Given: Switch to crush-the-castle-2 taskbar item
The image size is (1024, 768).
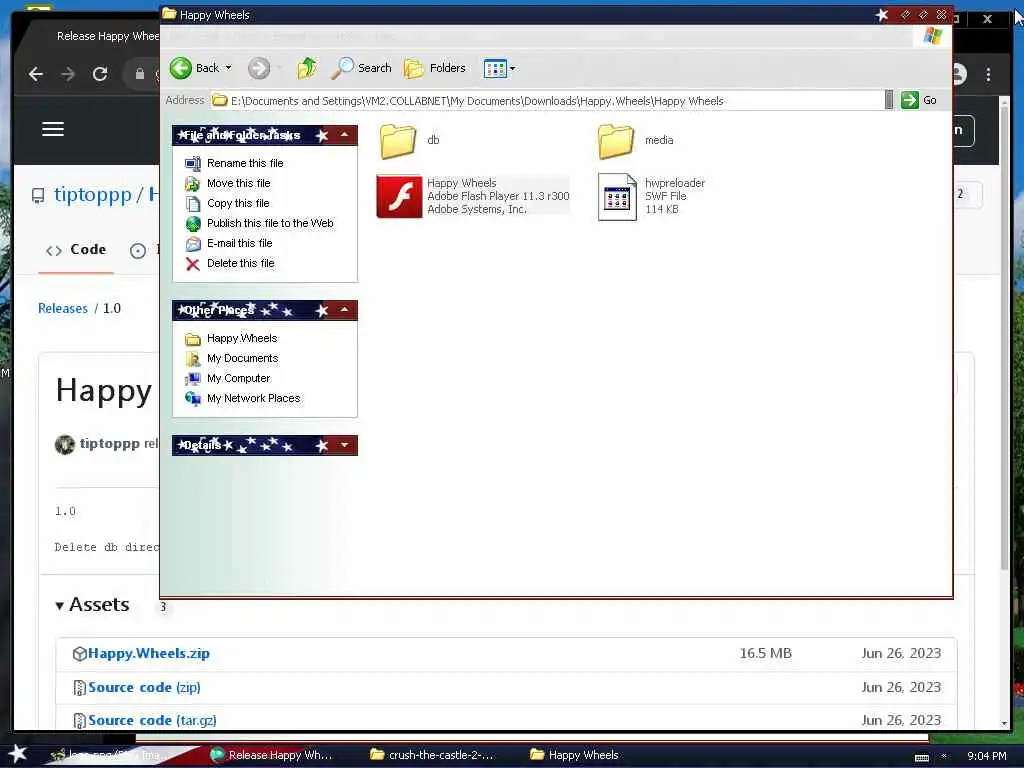Looking at the screenshot, I should (x=432, y=755).
